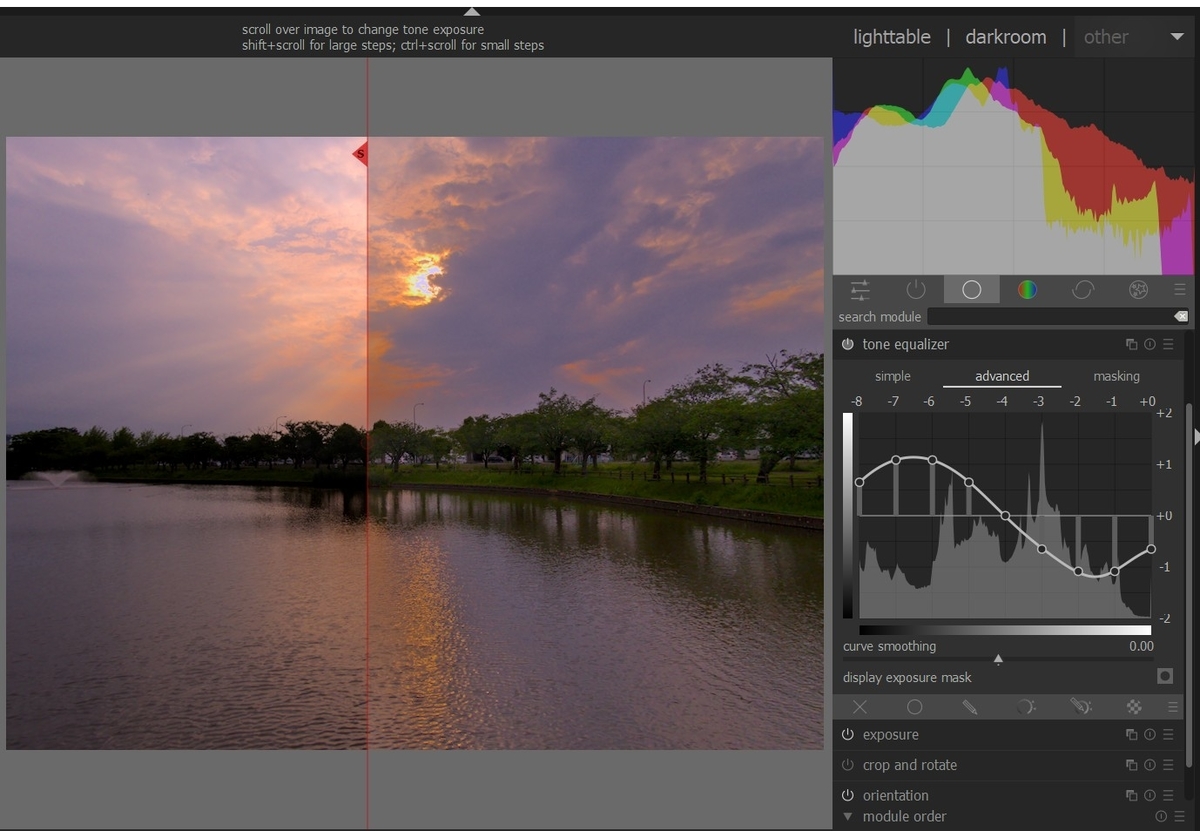Select the -8 EV curve node
The height and width of the screenshot is (831, 1200).
pos(859,483)
